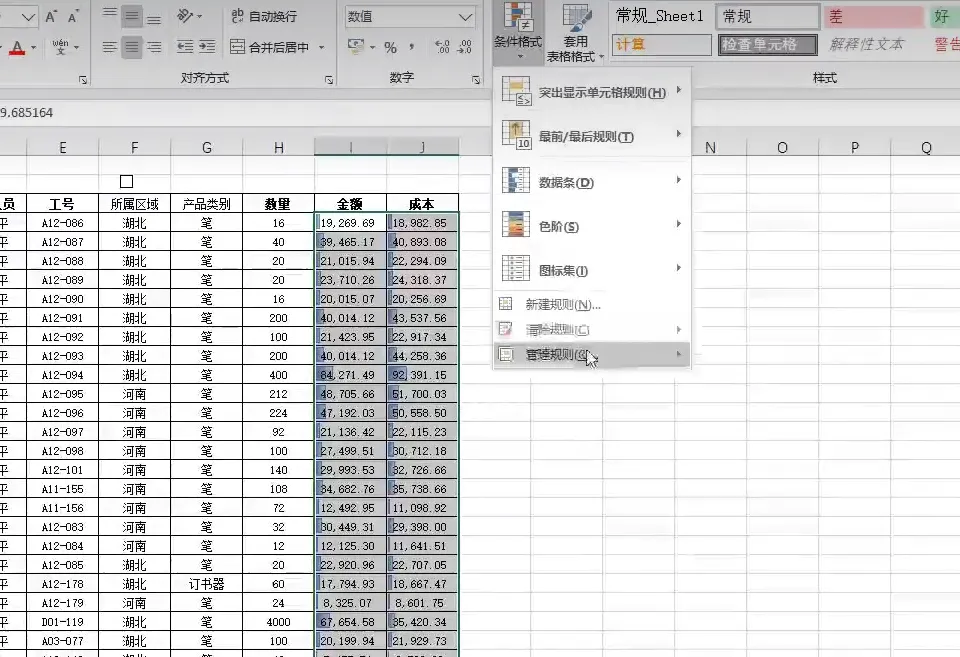Click 套用表格格式 format as table
The height and width of the screenshot is (657, 960).
pyautogui.click(x=574, y=33)
